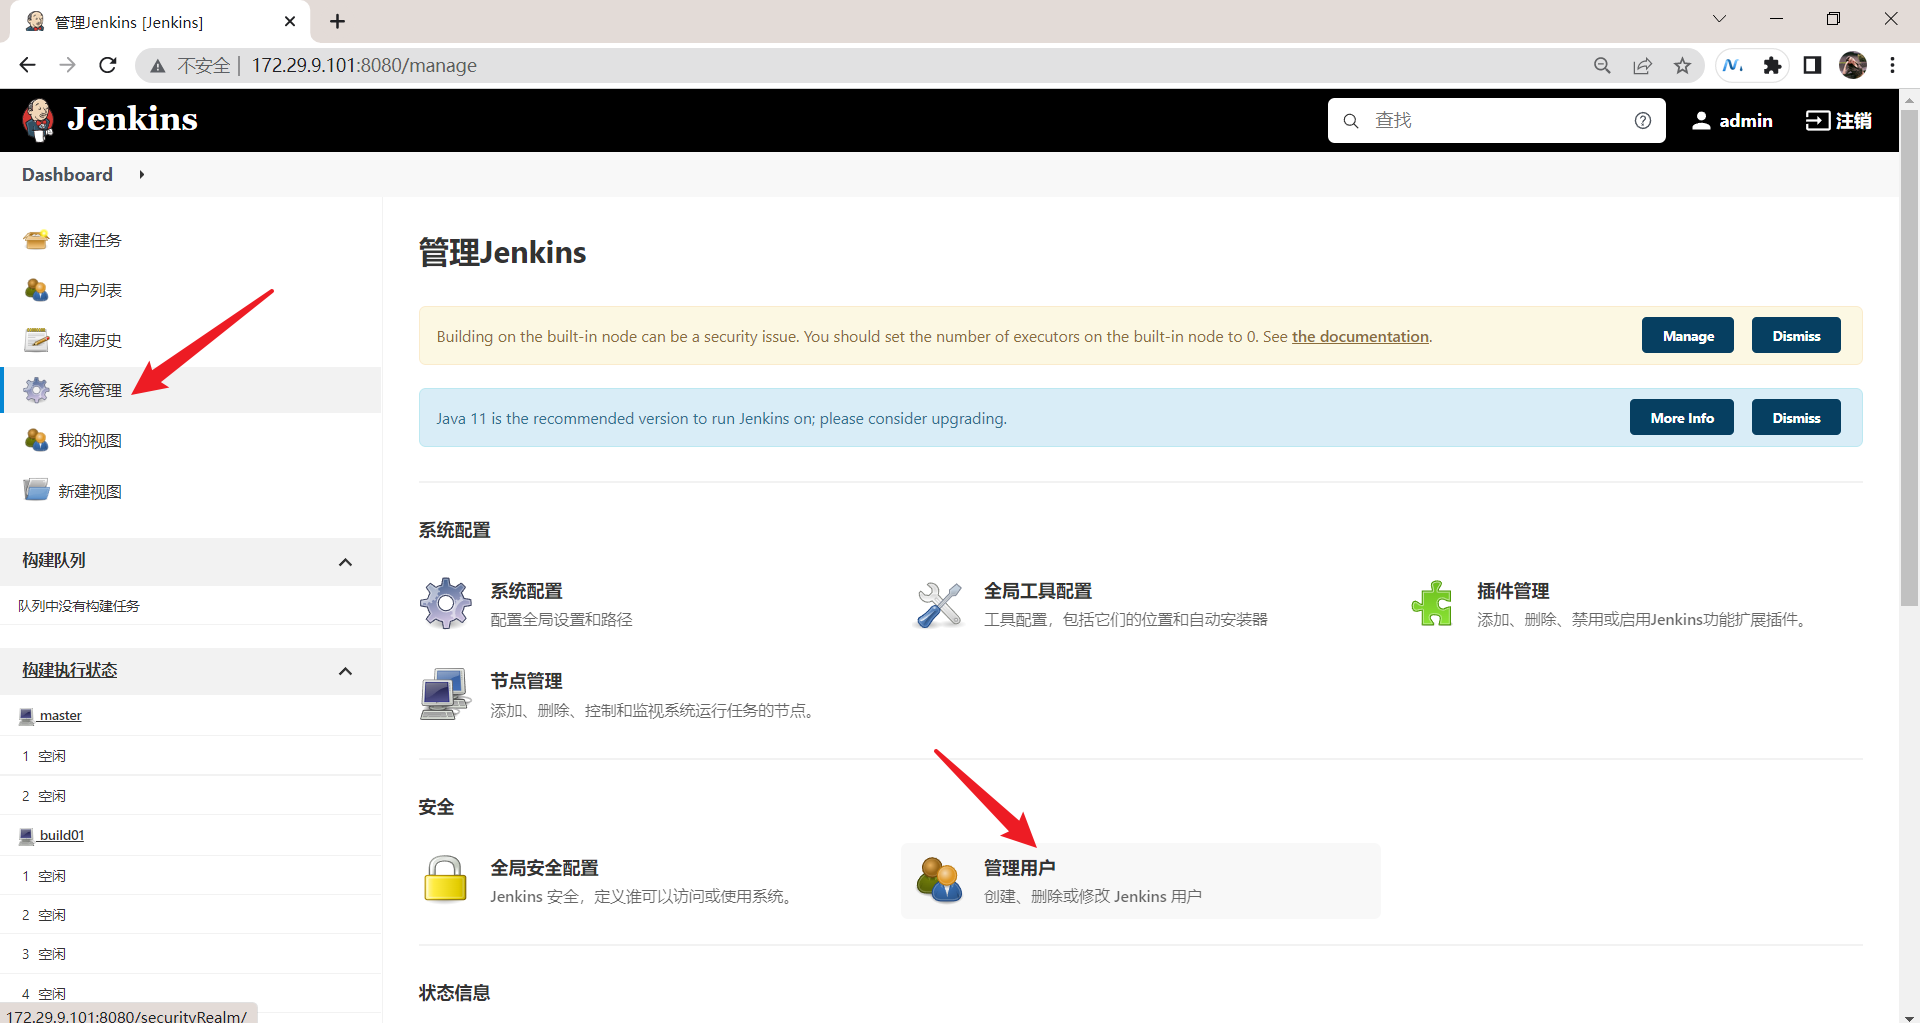Open the admin user profile

click(1732, 120)
